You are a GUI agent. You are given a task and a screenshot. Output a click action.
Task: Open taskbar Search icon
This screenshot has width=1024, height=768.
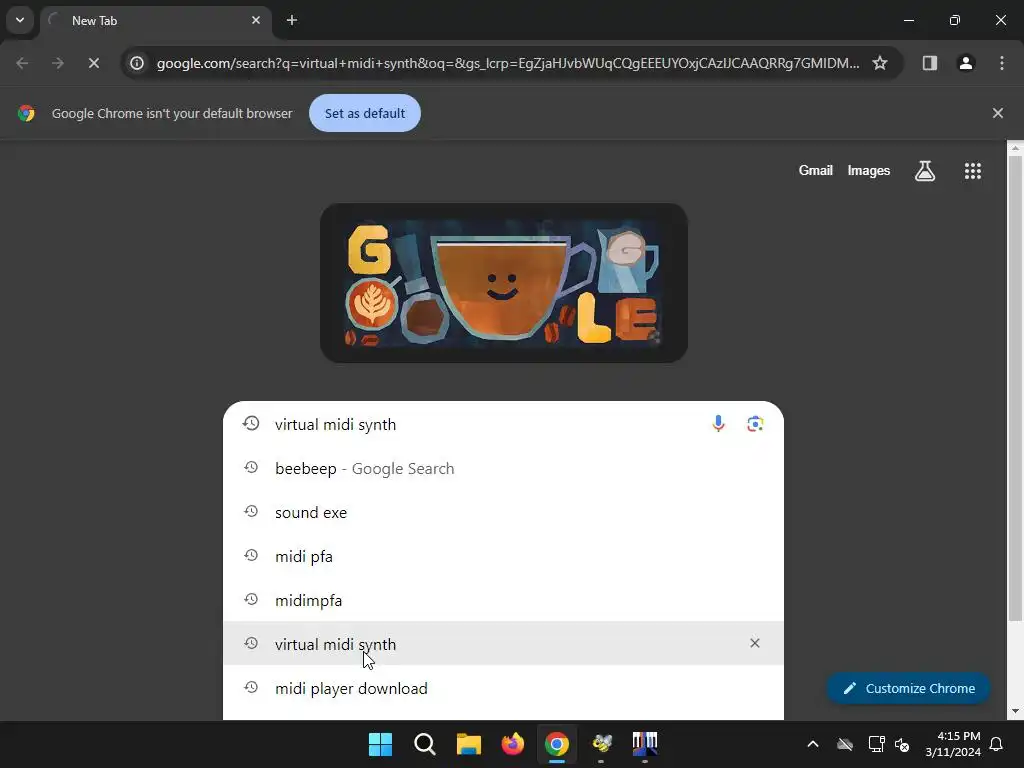click(424, 744)
